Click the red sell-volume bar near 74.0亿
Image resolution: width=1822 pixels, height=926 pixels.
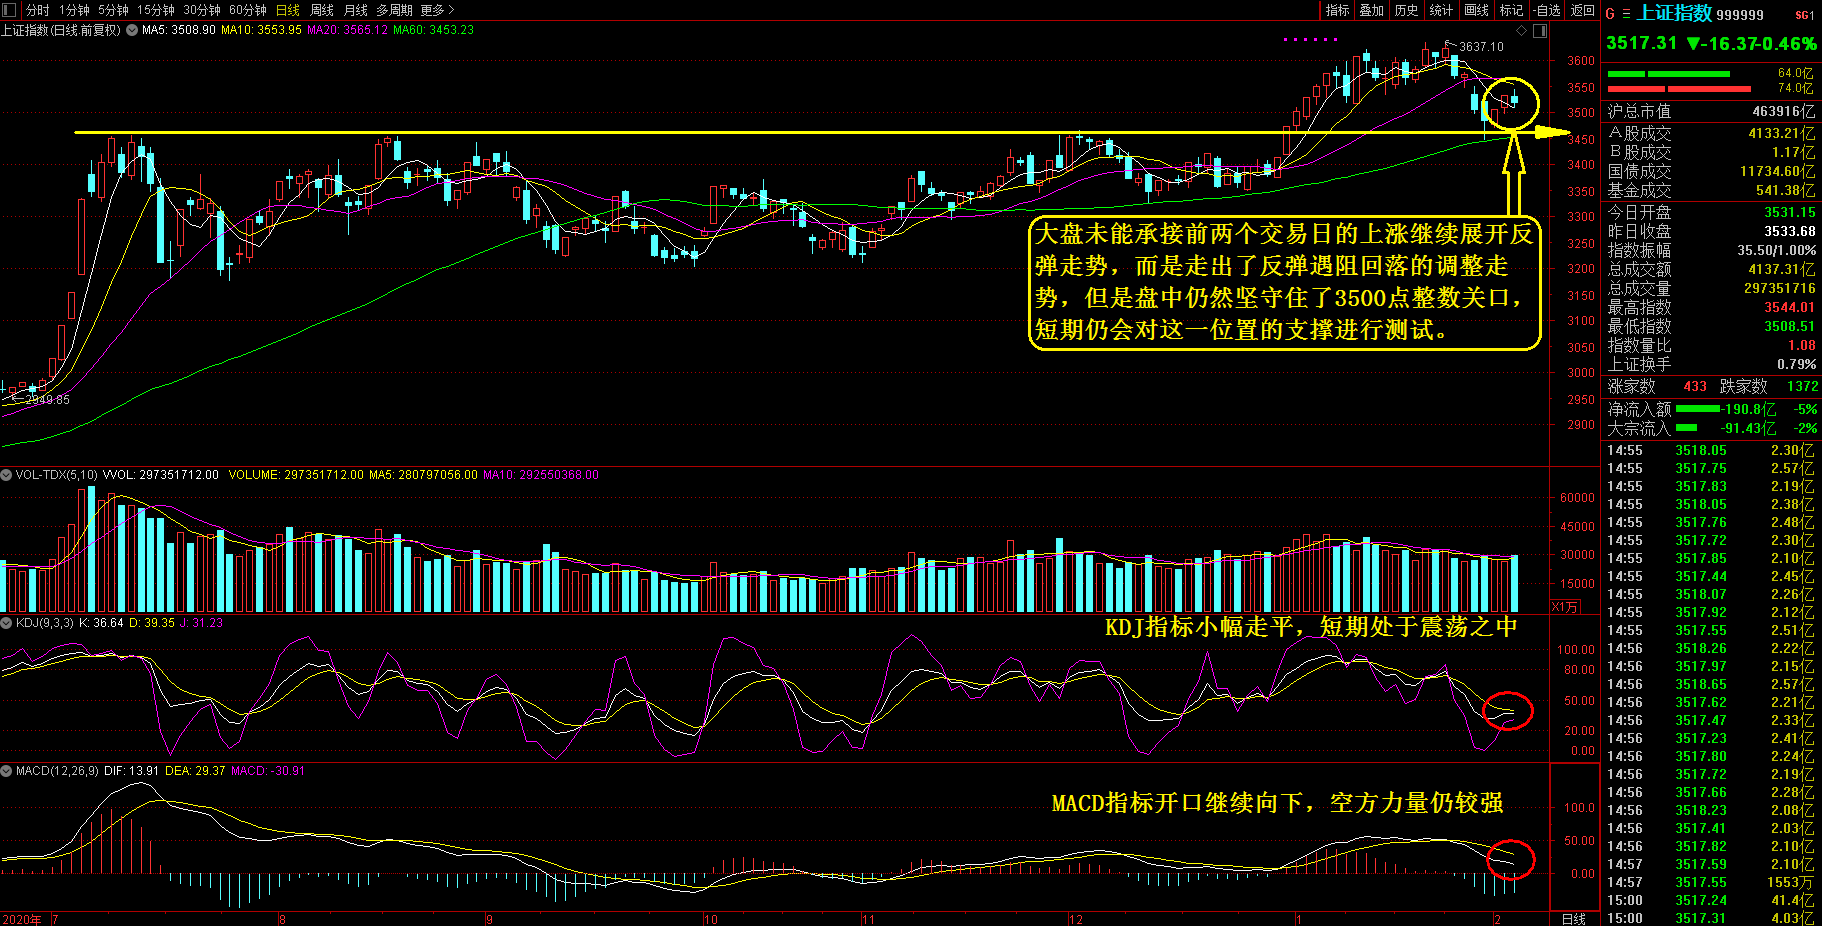[x=1679, y=89]
